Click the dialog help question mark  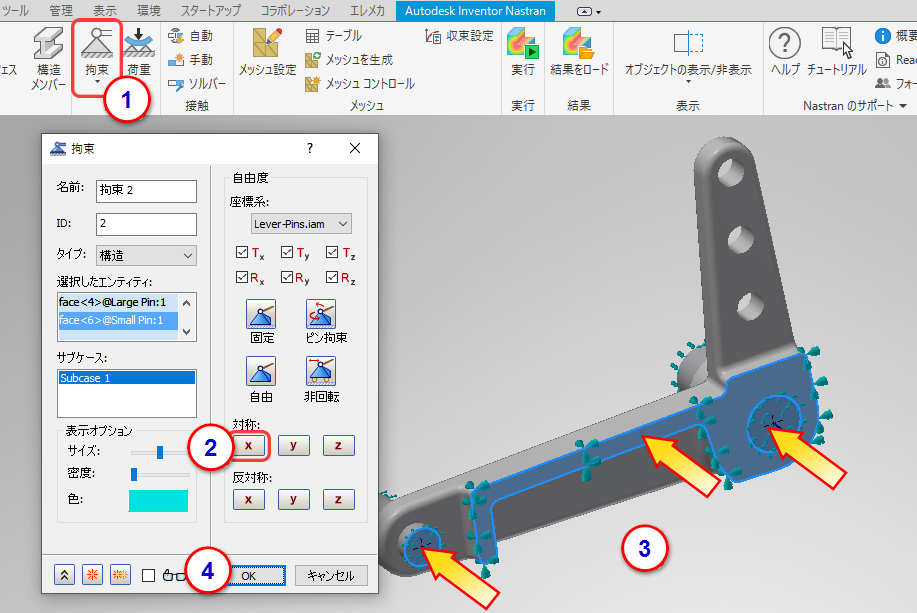pos(310,148)
